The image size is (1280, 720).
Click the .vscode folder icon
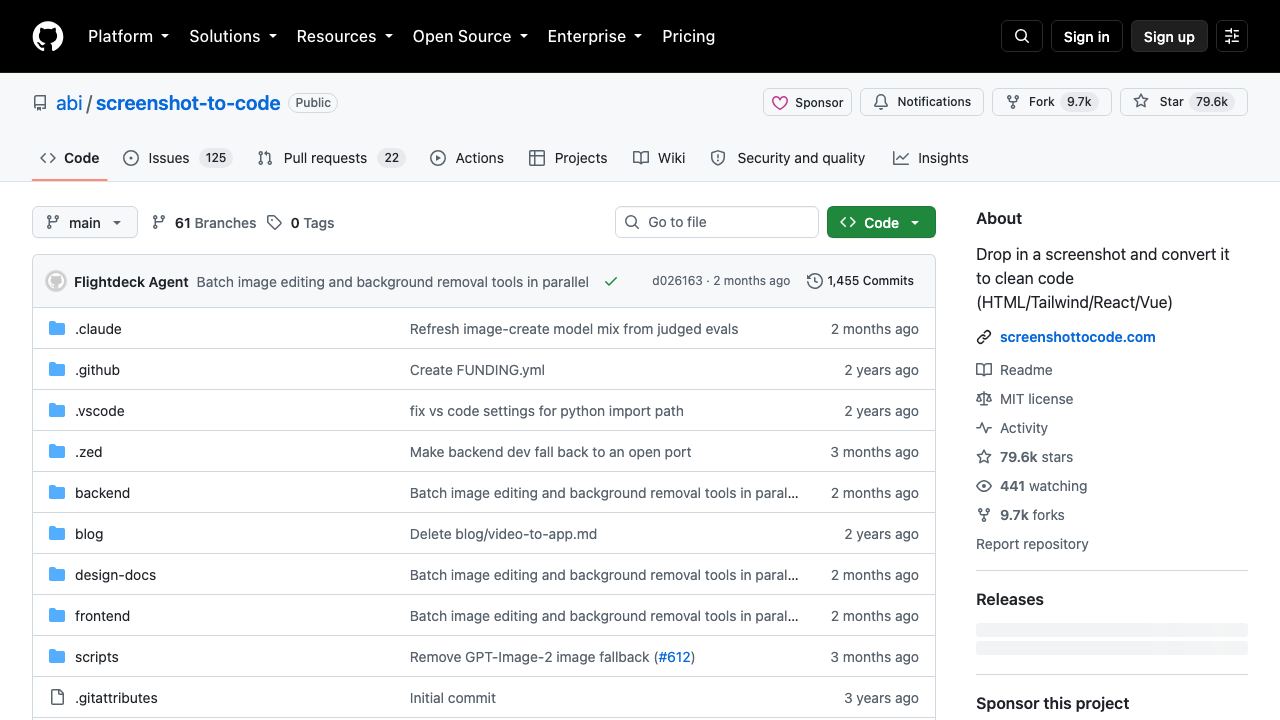[x=57, y=411]
